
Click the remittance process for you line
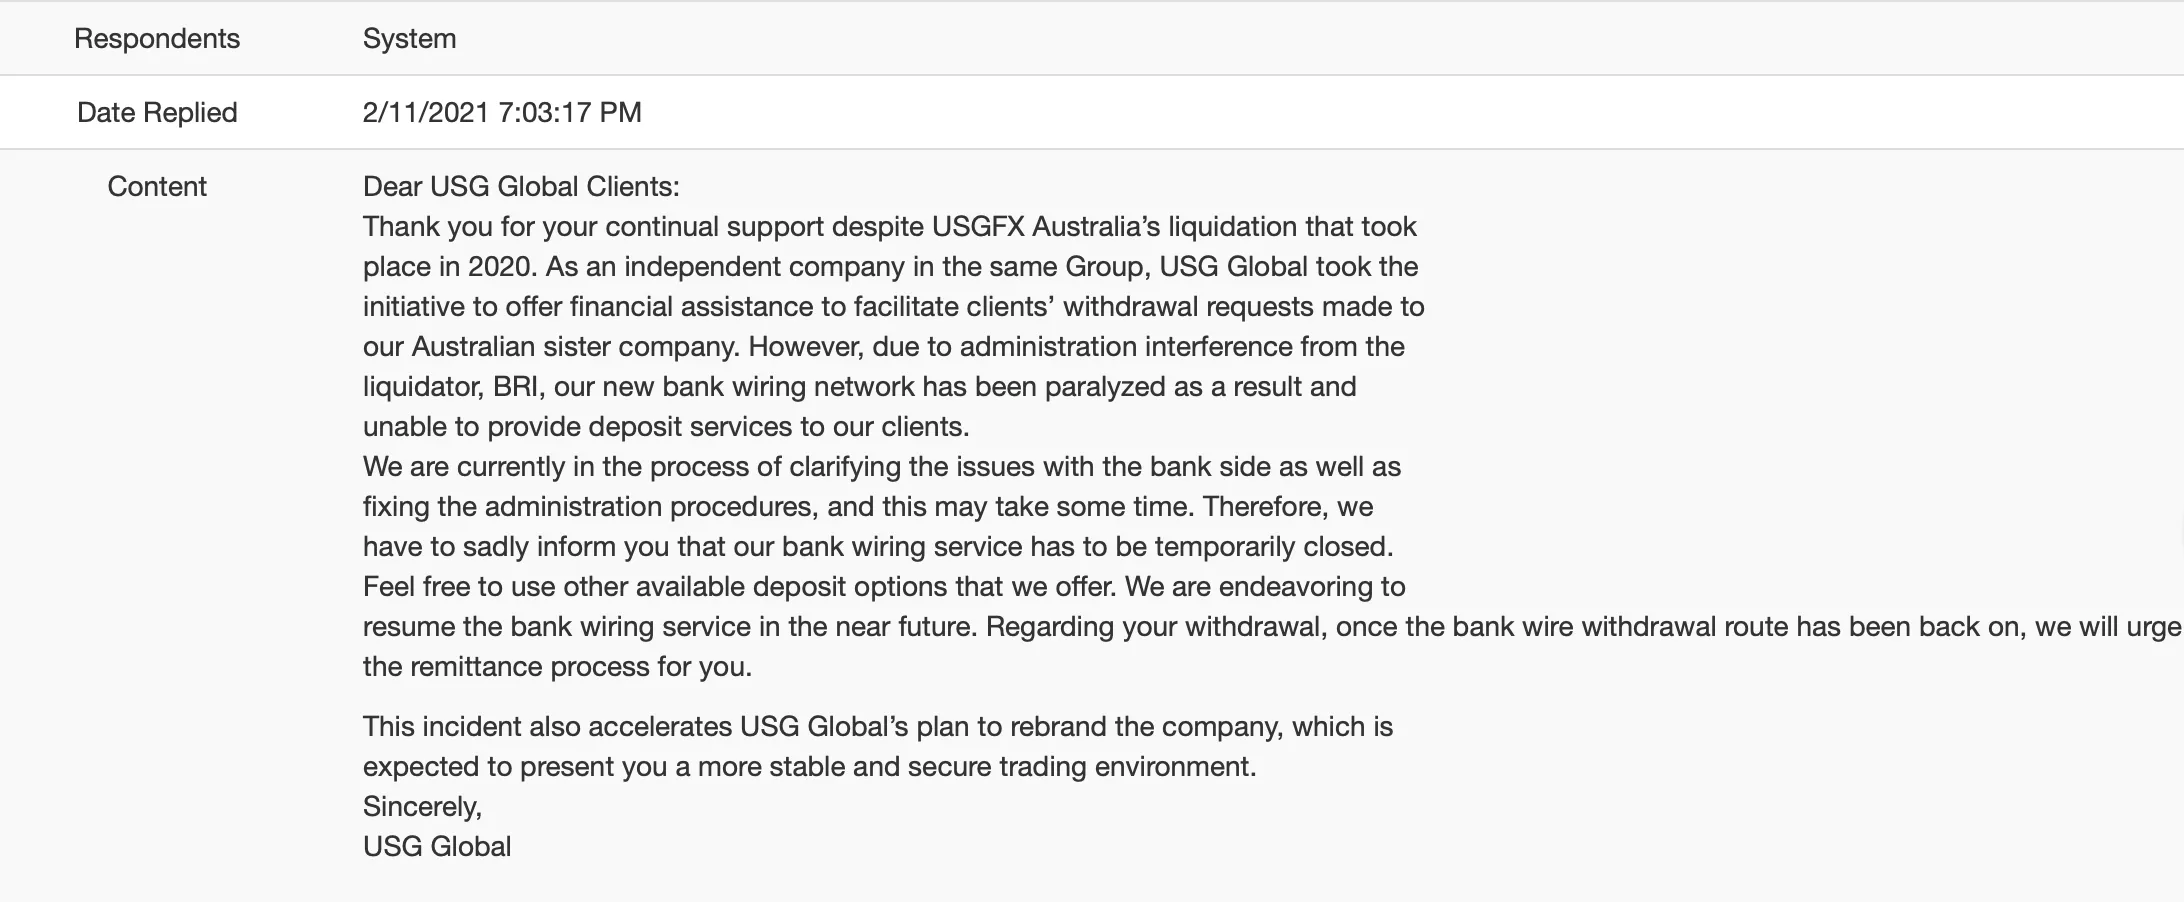tap(557, 666)
